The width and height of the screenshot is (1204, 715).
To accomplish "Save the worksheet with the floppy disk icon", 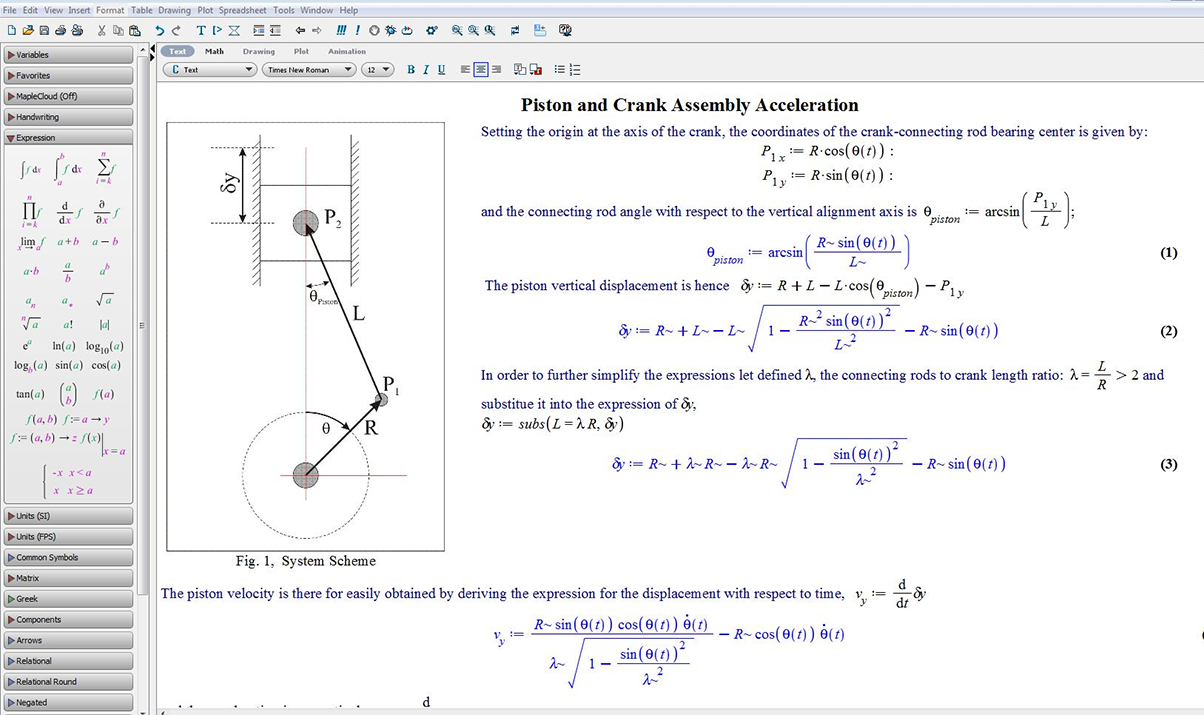I will [45, 31].
